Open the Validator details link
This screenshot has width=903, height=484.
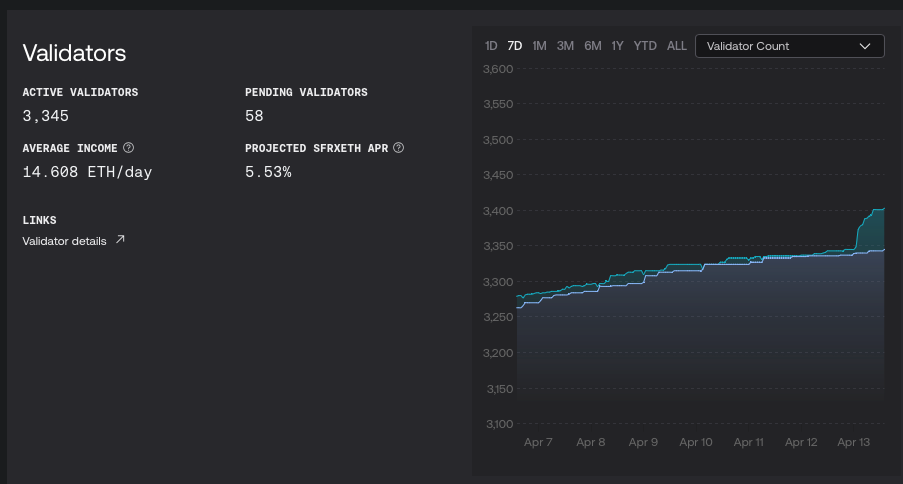(64, 241)
